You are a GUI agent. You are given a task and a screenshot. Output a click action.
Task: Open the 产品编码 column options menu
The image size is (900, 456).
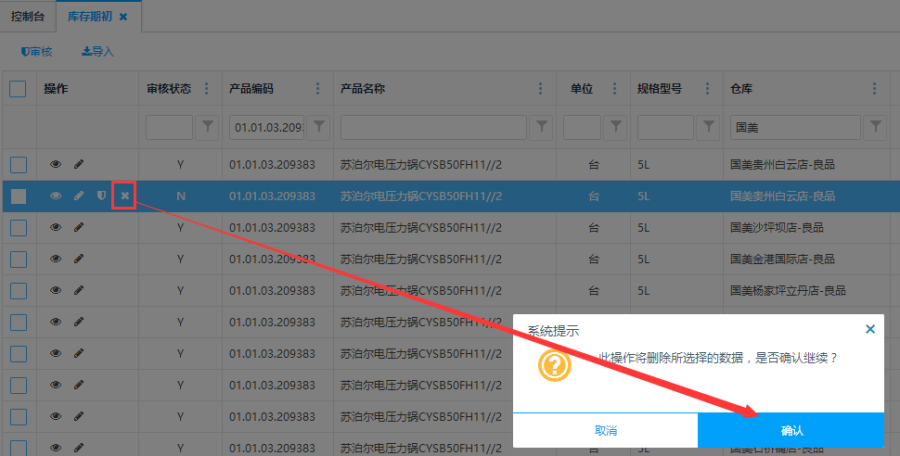click(x=318, y=89)
